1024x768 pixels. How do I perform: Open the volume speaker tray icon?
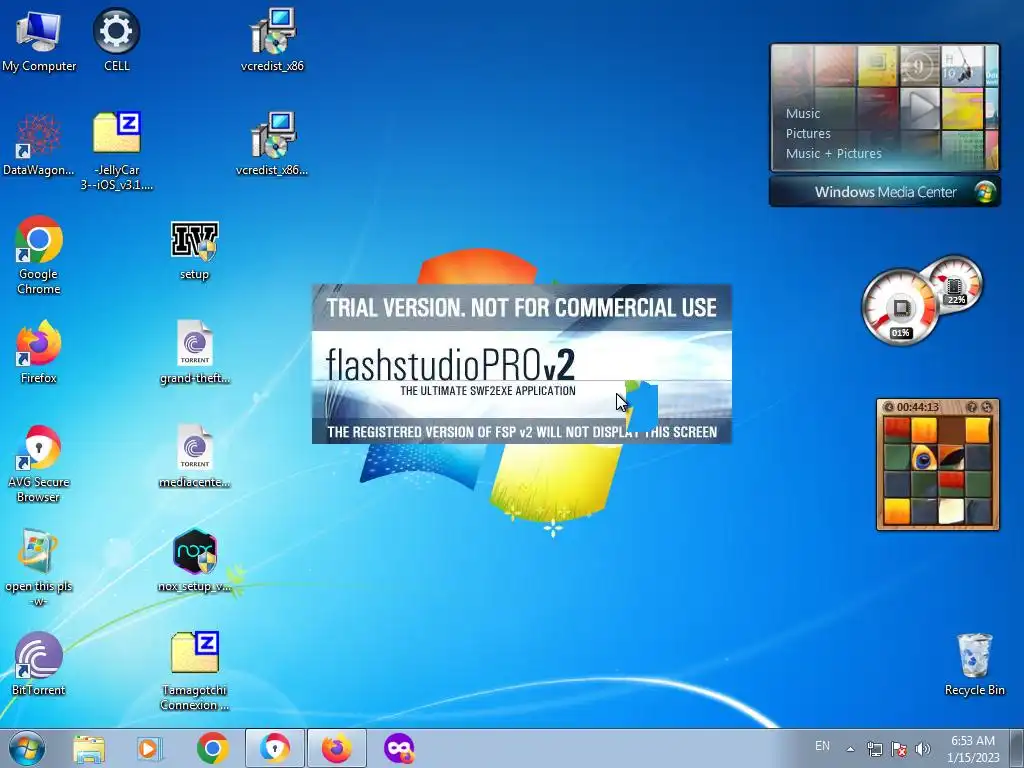(923, 749)
